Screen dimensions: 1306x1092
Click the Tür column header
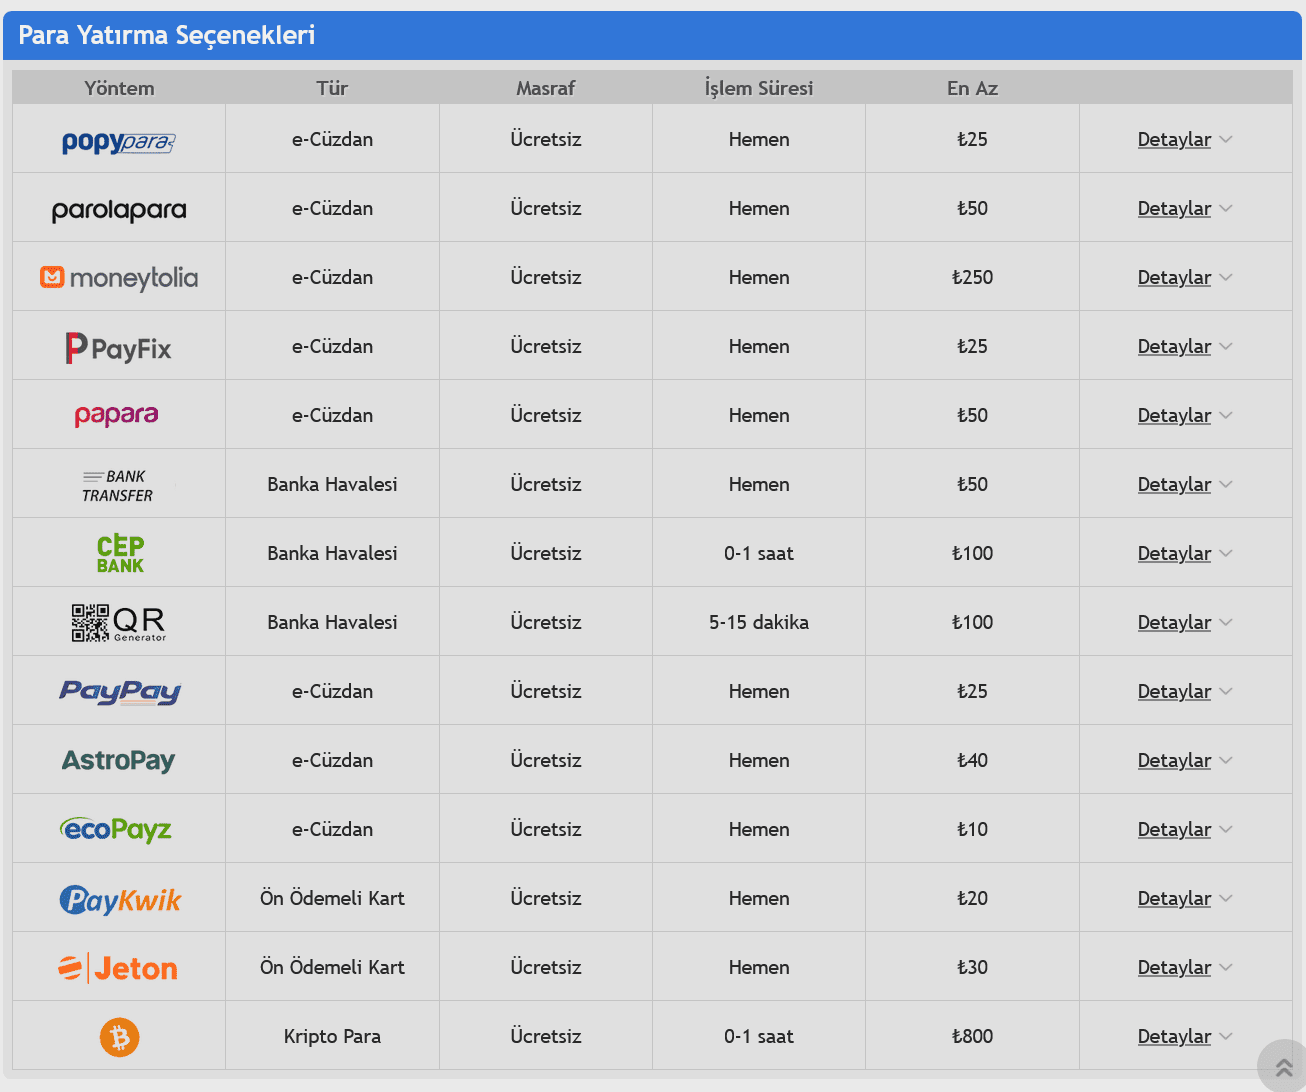coord(332,88)
